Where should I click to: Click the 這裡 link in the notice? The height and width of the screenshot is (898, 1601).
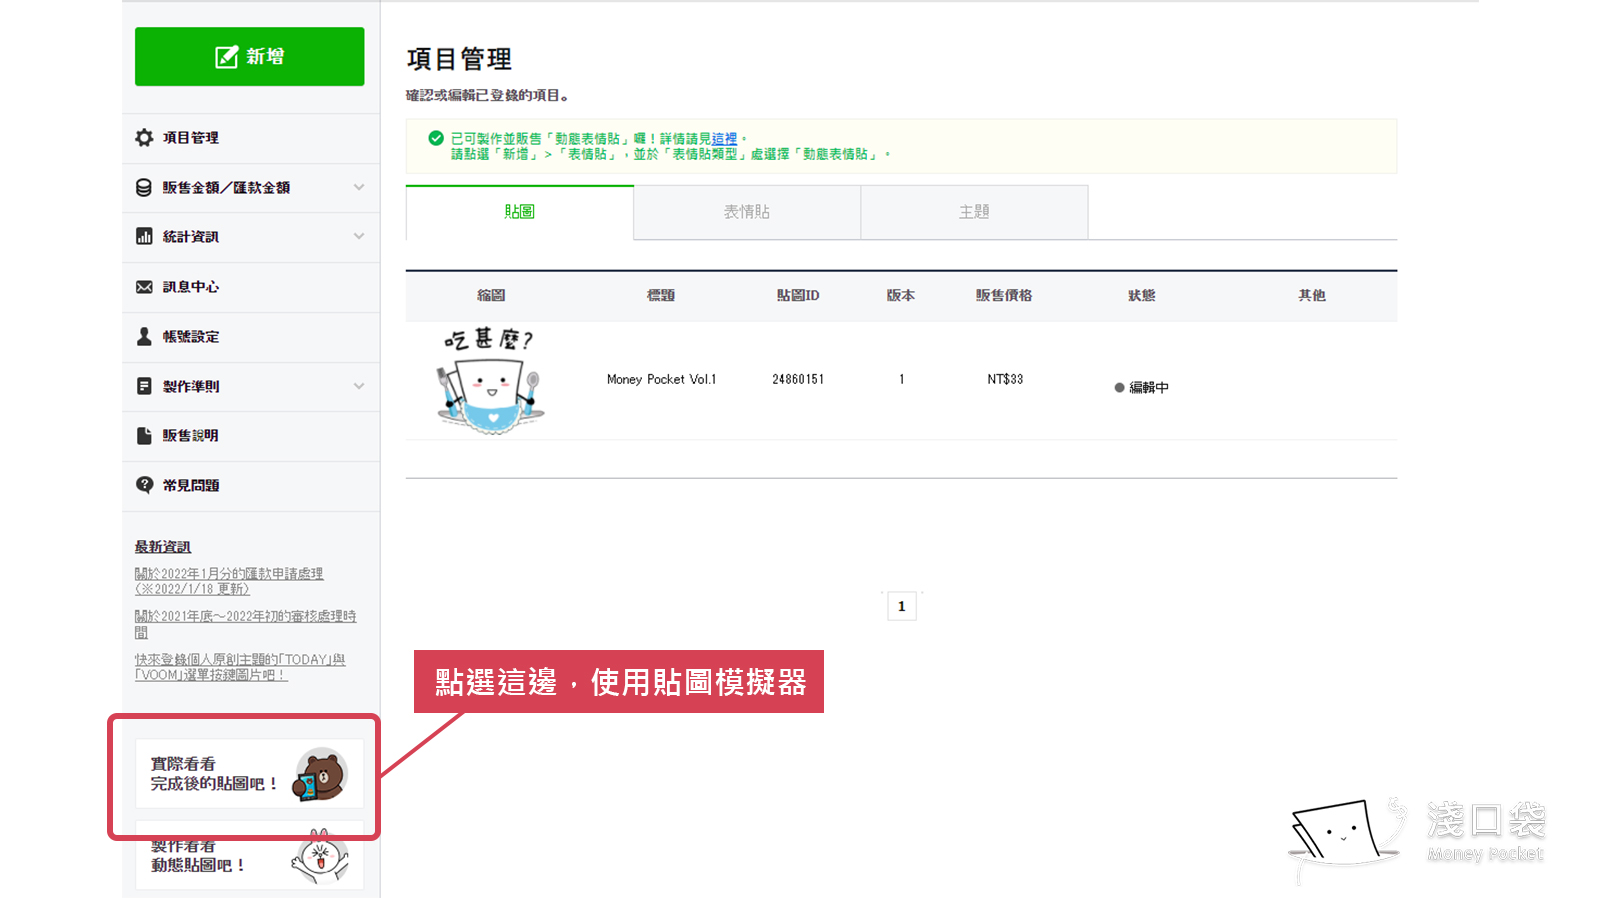[x=724, y=139]
